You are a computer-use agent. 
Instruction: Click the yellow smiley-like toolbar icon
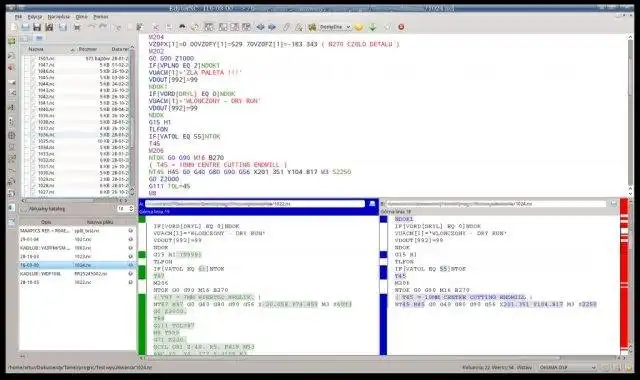click(x=359, y=27)
